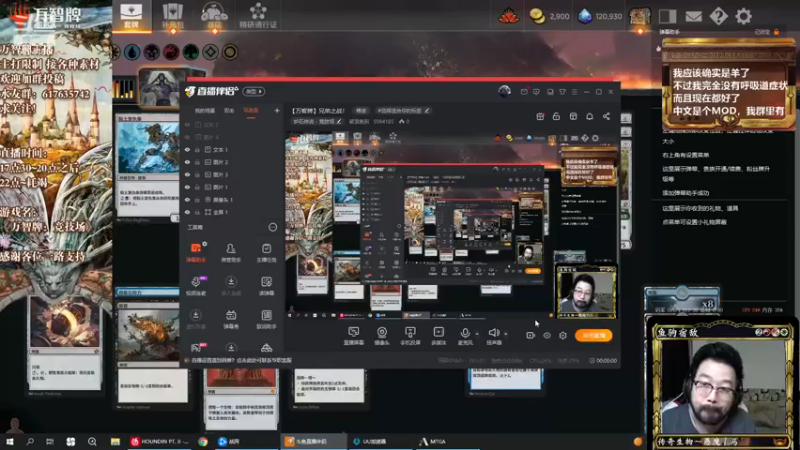Toggle lock icon of 摄像头 1 source
This screenshot has width=800, height=450.
point(197,199)
